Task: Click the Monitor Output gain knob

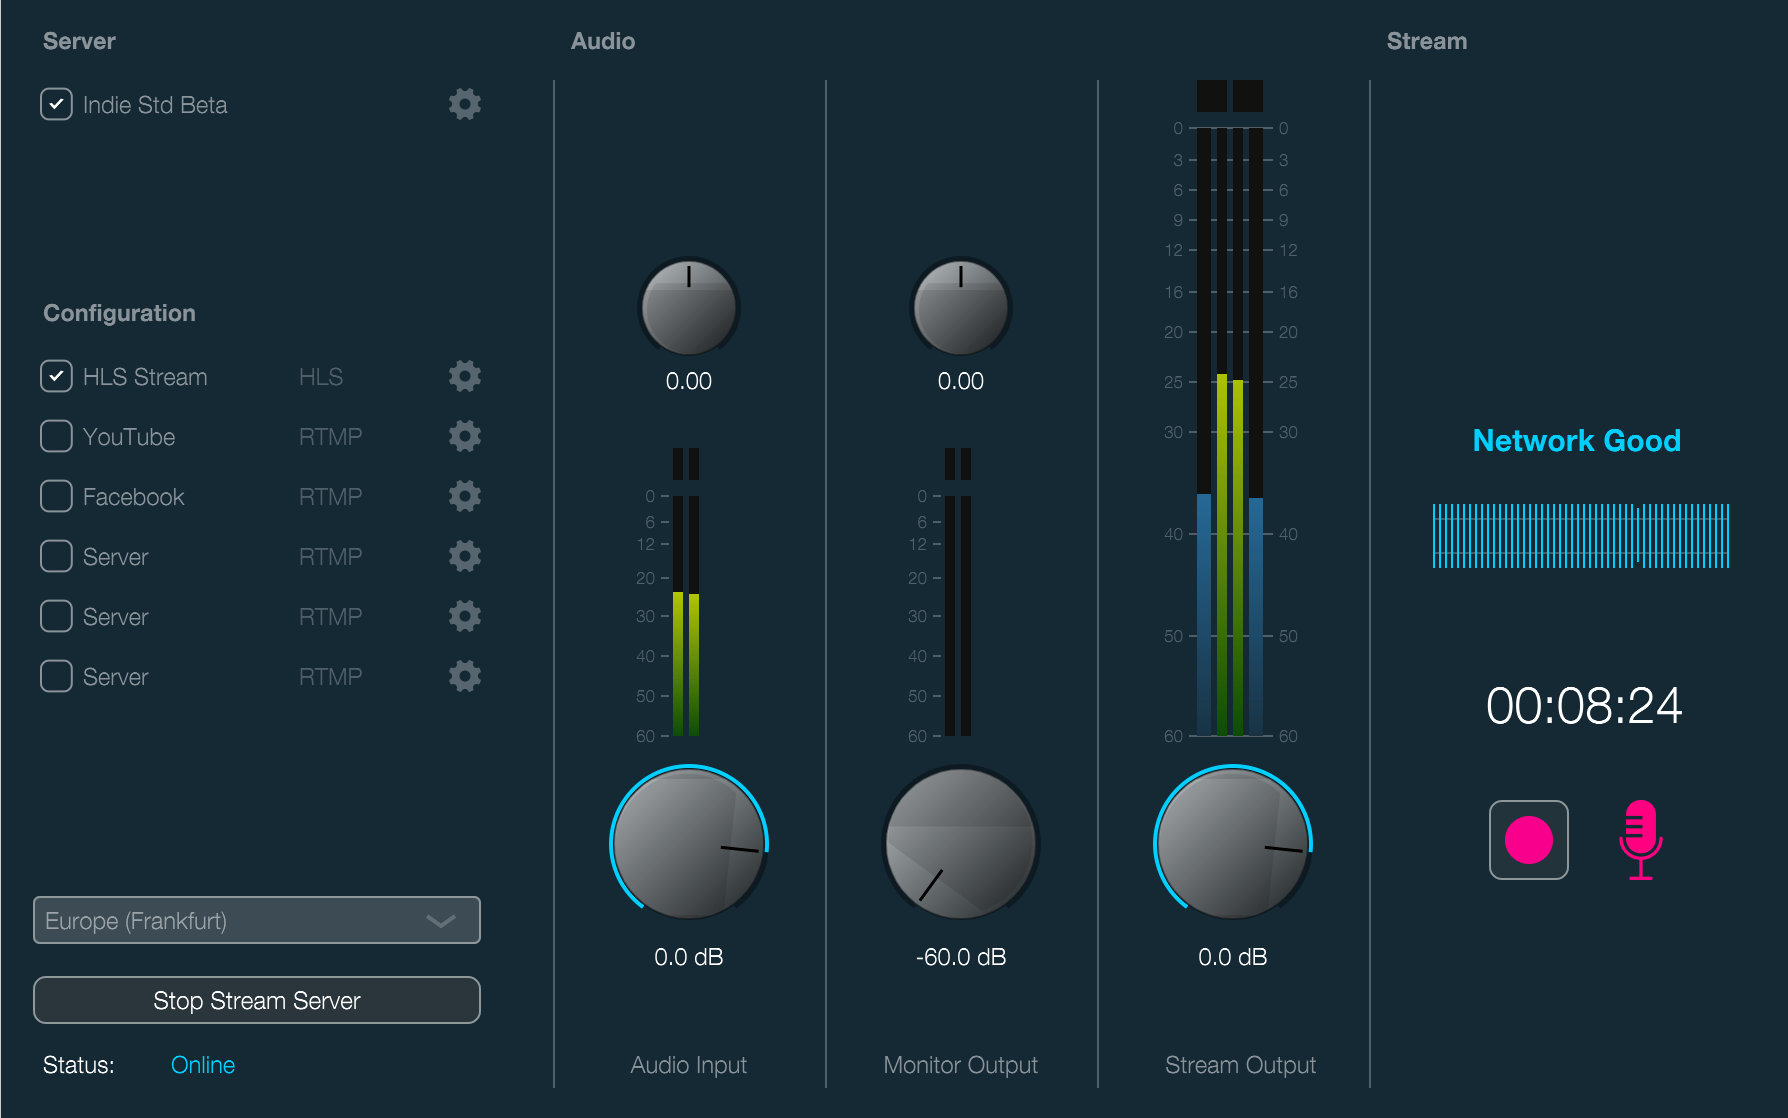Action: pos(961,843)
